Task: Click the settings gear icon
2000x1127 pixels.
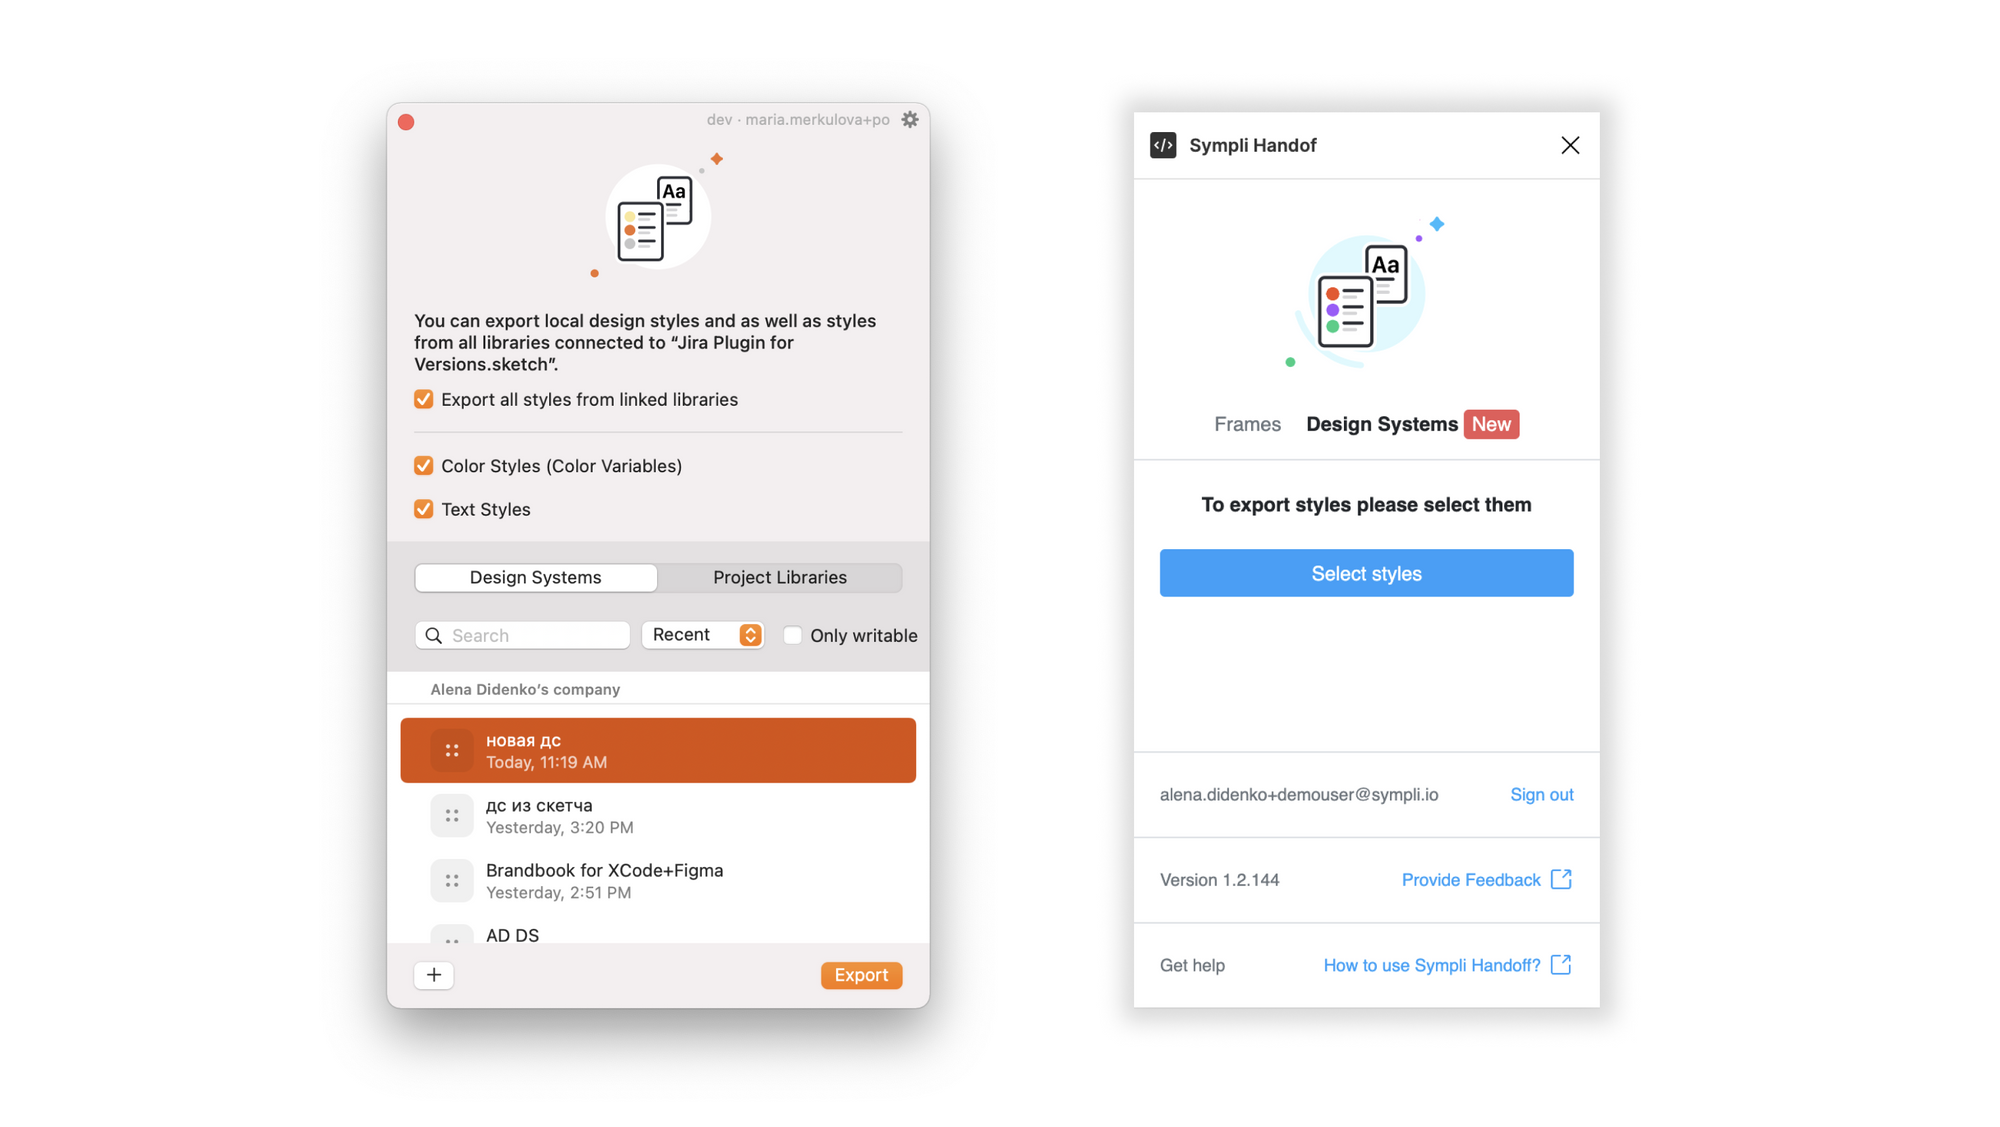Action: (x=909, y=120)
